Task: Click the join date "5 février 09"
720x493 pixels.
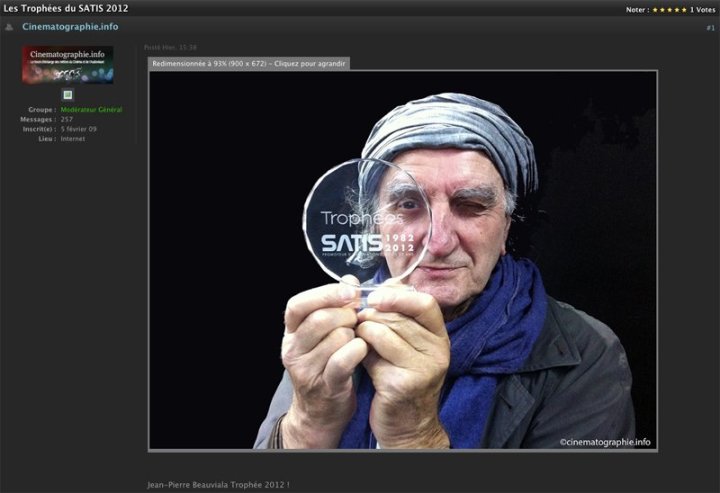Action: tap(79, 129)
